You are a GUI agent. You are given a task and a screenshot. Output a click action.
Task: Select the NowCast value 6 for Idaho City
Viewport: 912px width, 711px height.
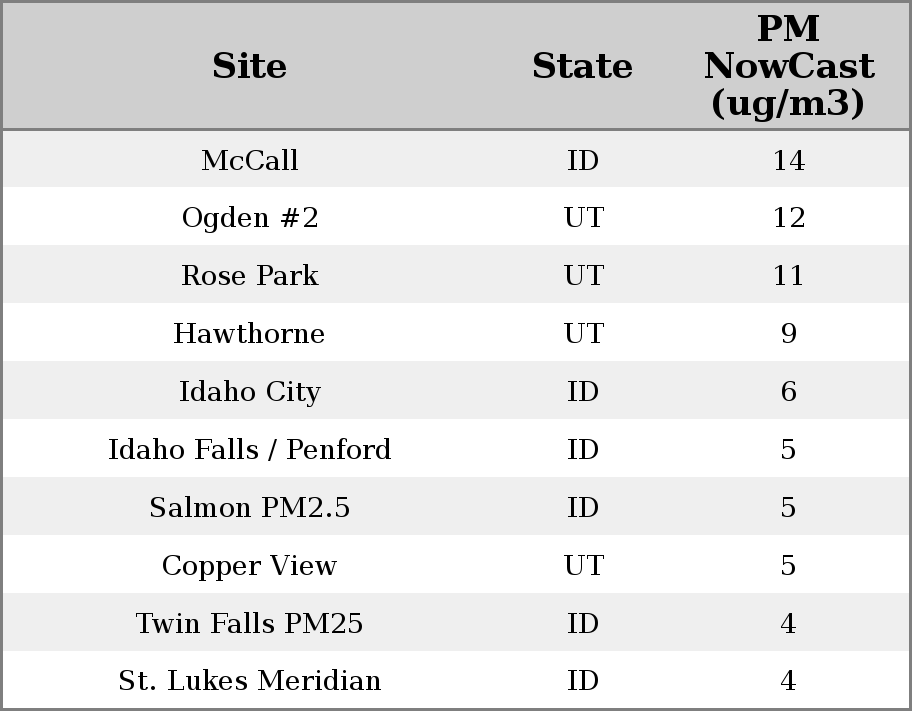click(x=788, y=392)
